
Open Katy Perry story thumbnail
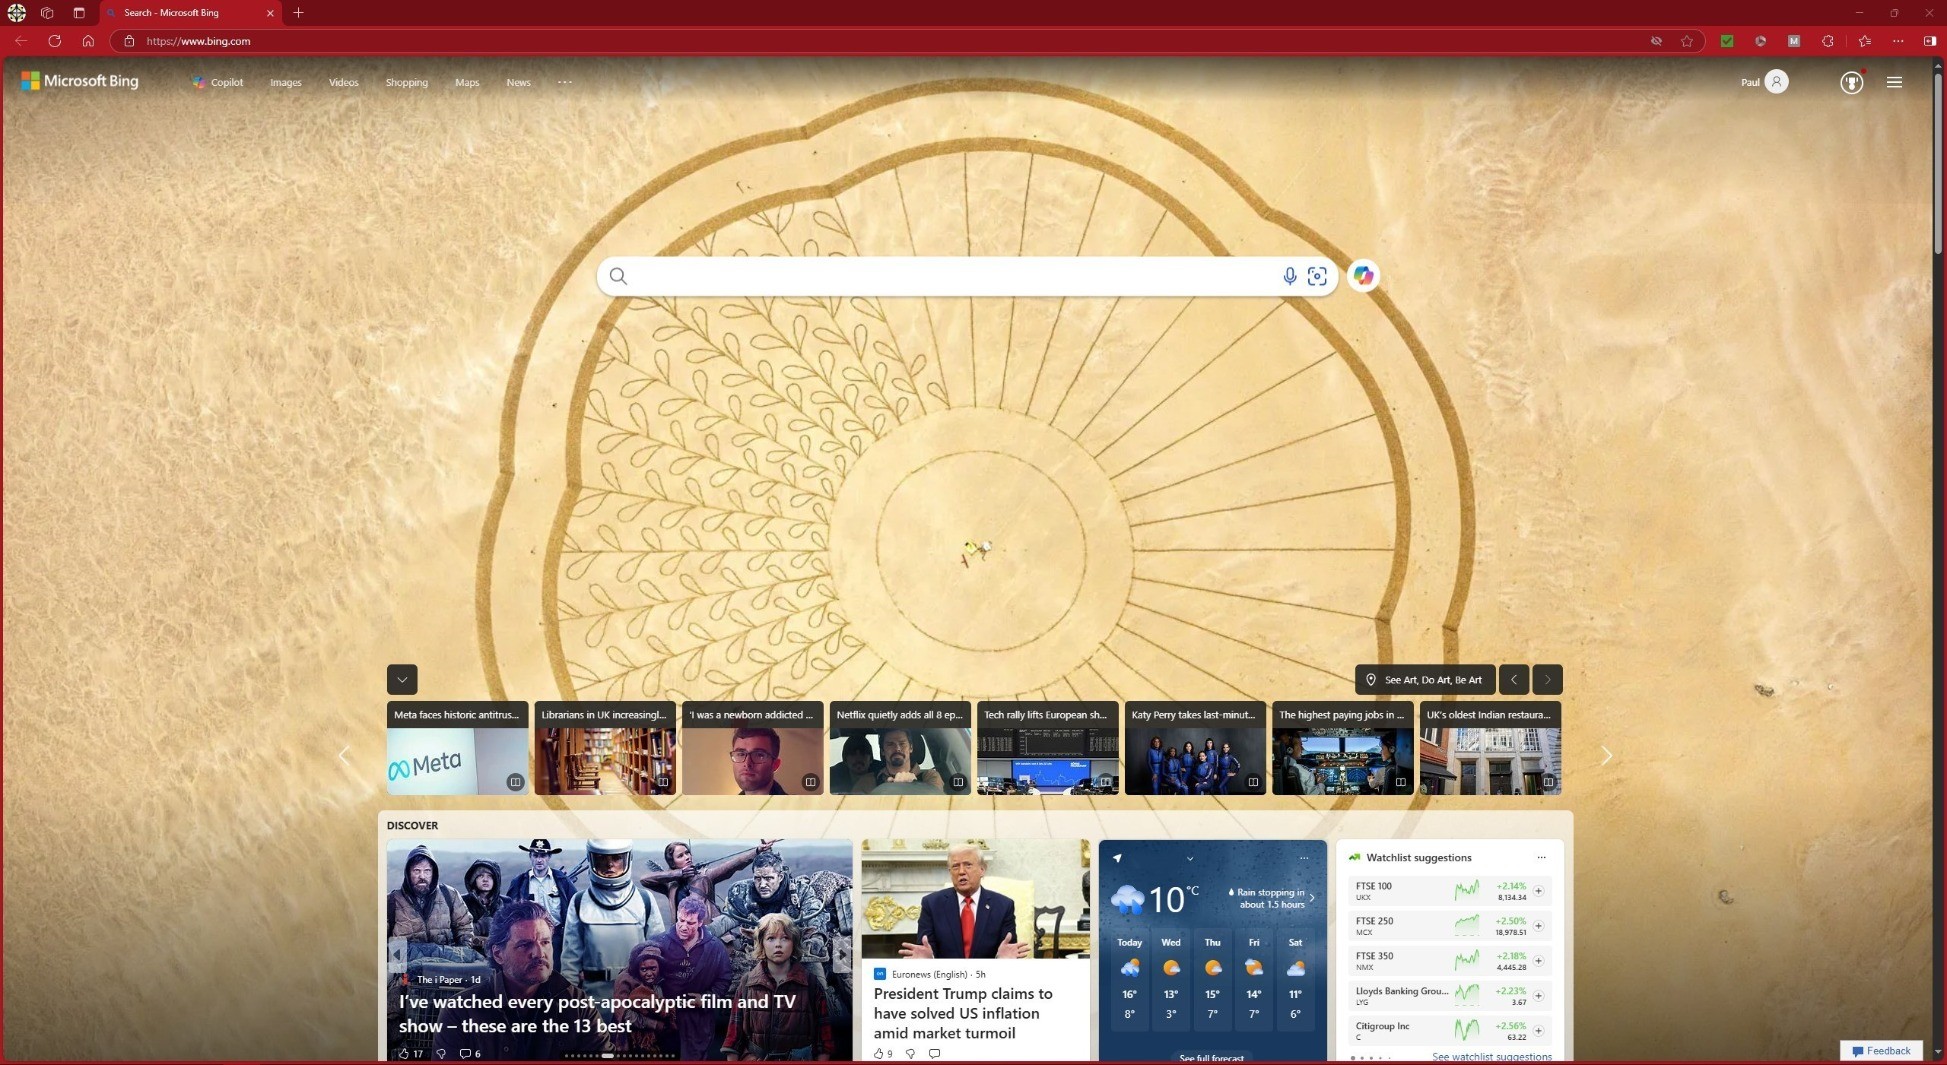pyautogui.click(x=1195, y=748)
